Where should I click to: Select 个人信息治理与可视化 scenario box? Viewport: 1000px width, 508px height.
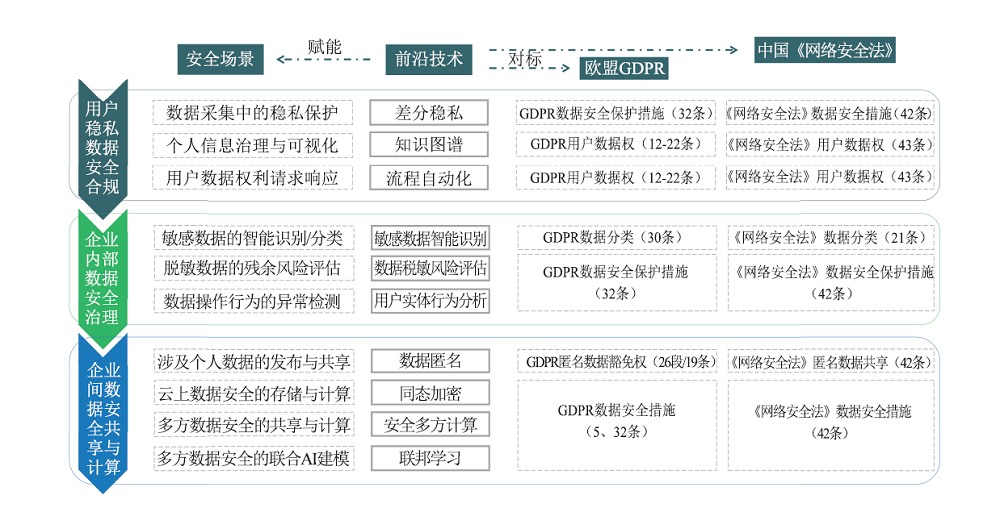[x=253, y=145]
